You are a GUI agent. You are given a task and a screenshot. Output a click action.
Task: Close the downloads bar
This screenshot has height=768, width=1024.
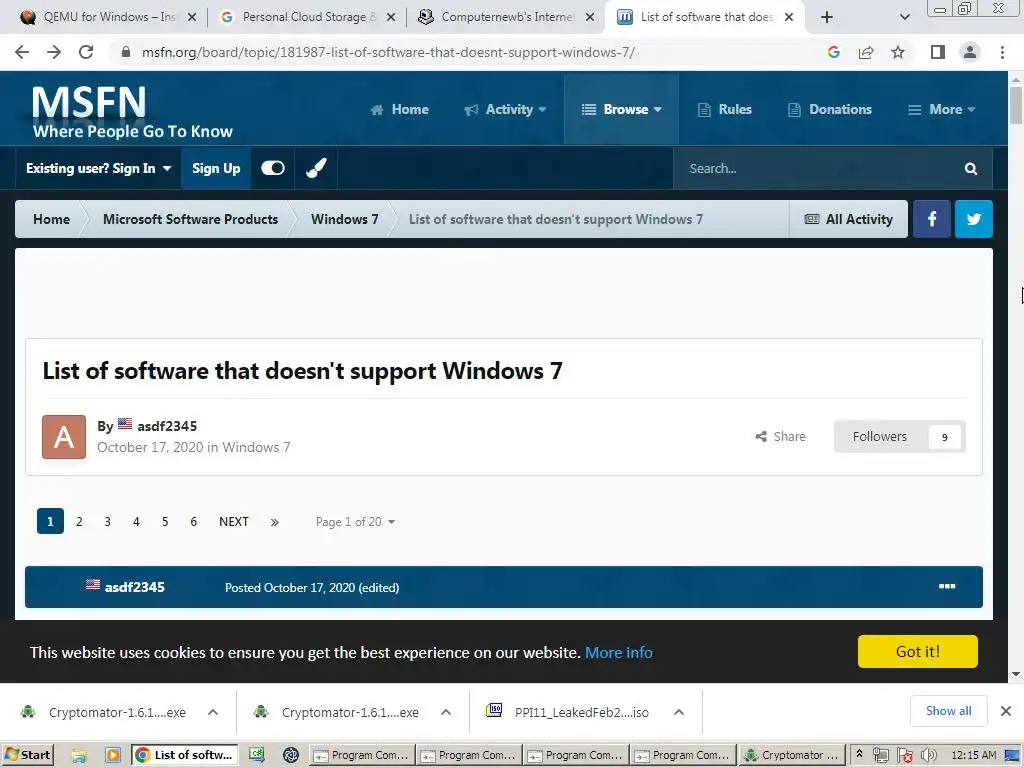(x=1006, y=711)
